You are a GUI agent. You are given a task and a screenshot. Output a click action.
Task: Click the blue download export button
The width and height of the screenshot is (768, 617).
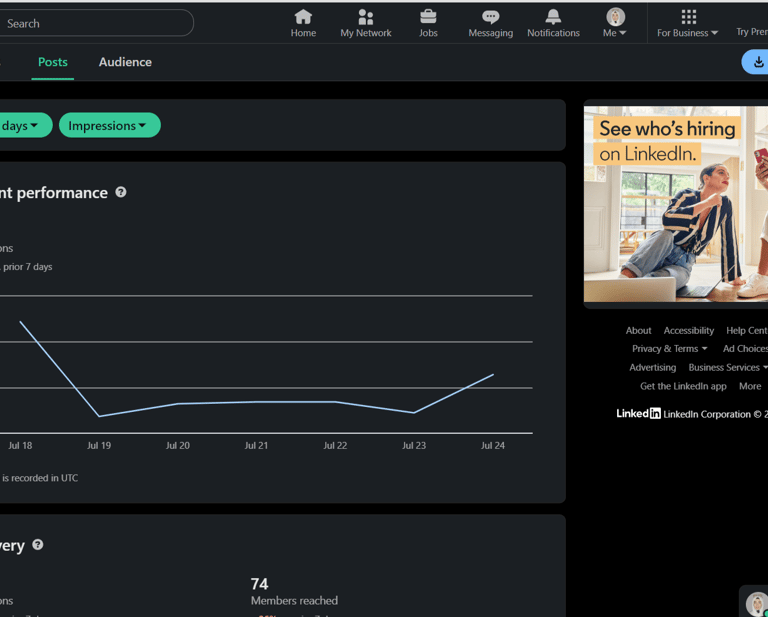pos(756,62)
